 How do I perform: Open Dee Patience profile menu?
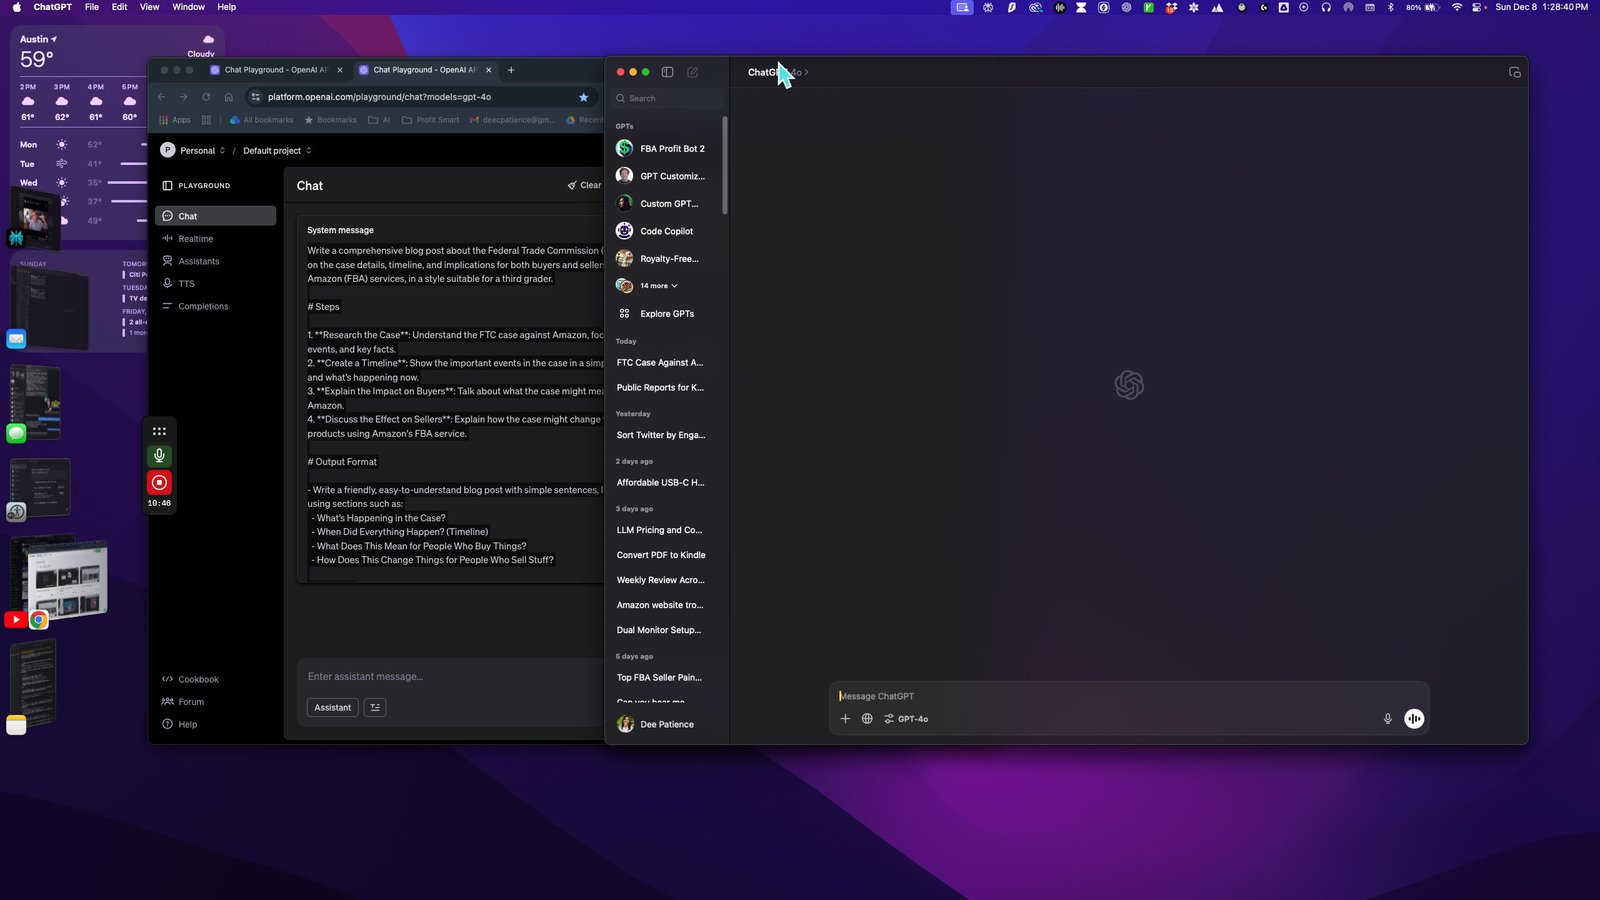[661, 724]
